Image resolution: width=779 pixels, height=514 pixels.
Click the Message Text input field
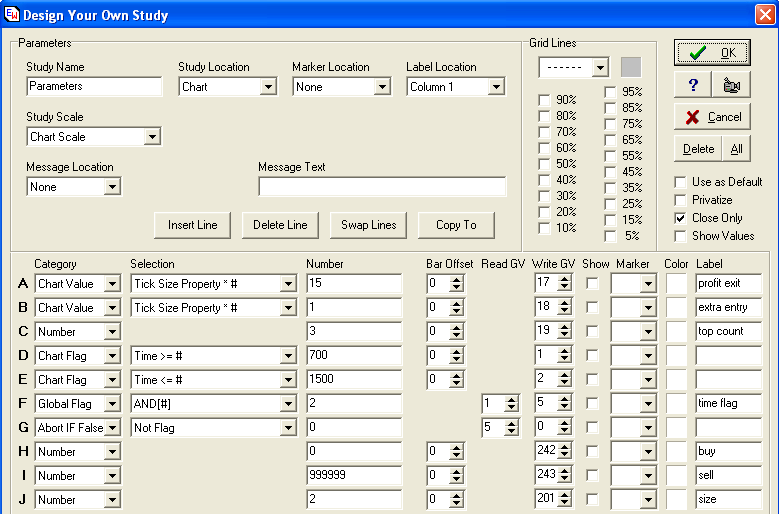click(382, 187)
